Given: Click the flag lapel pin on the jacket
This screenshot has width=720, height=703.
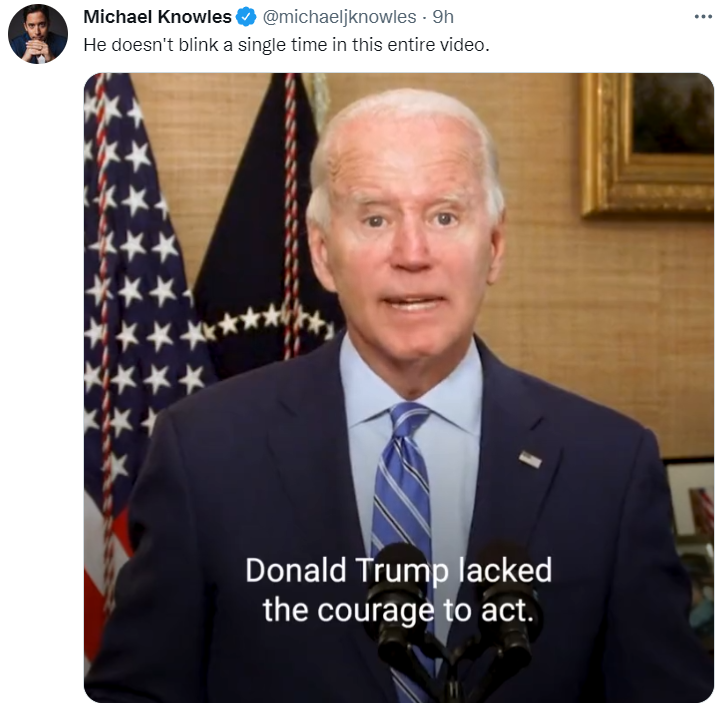Looking at the screenshot, I should [530, 459].
